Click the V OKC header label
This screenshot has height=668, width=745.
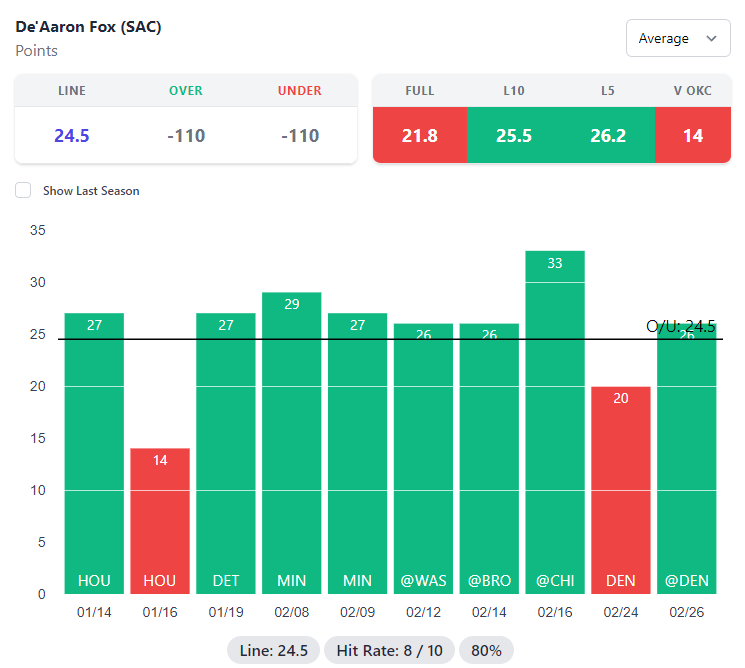coord(693,91)
